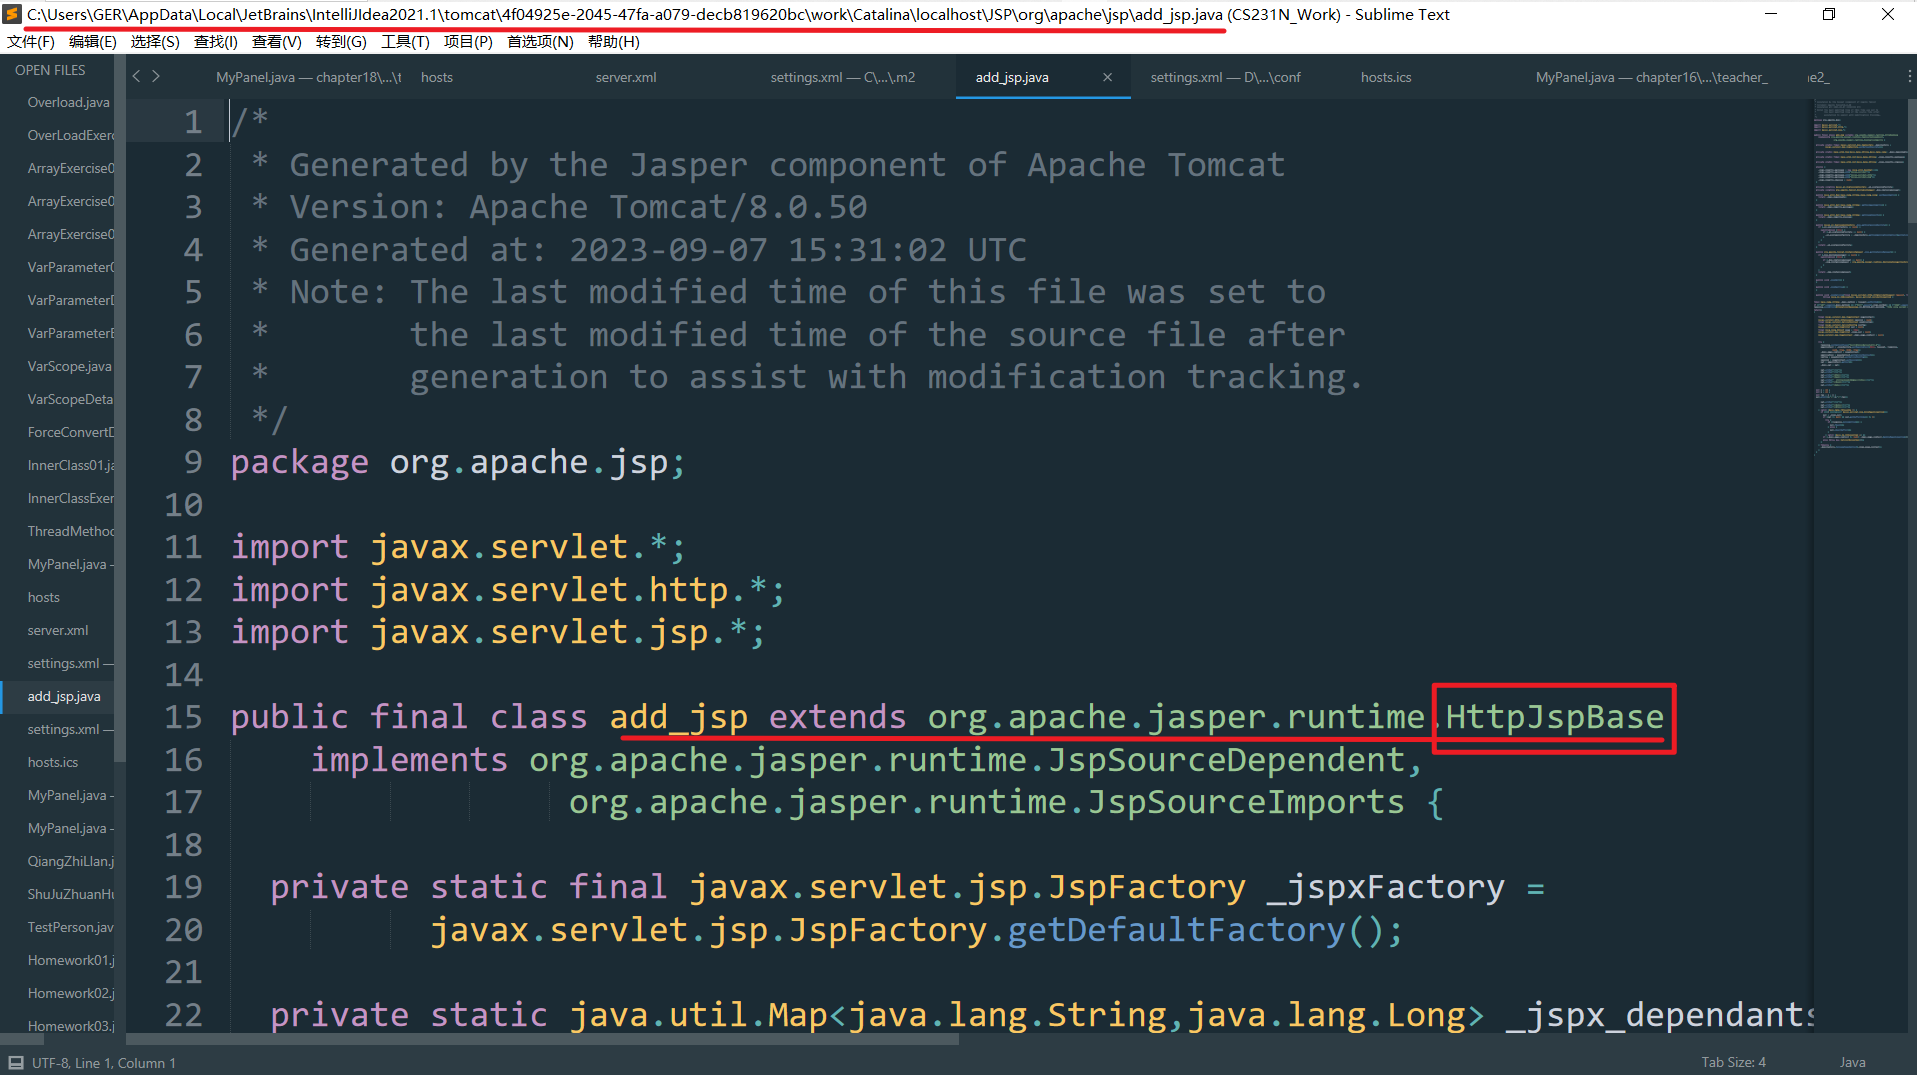Open VarScopeDeta file in sidebar
Image resolution: width=1917 pixels, height=1075 pixels.
[x=70, y=399]
